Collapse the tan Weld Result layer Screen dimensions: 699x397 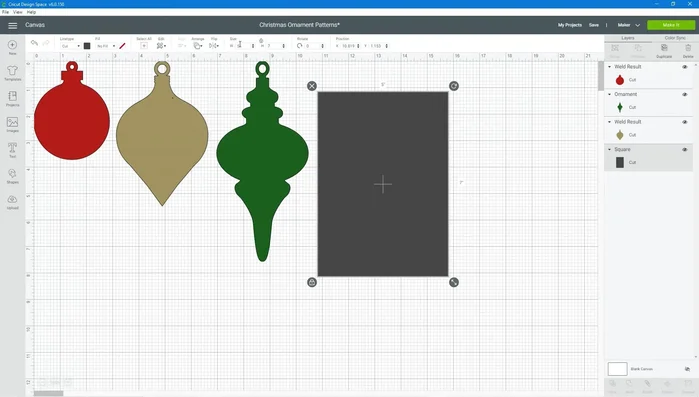pyautogui.click(x=609, y=122)
